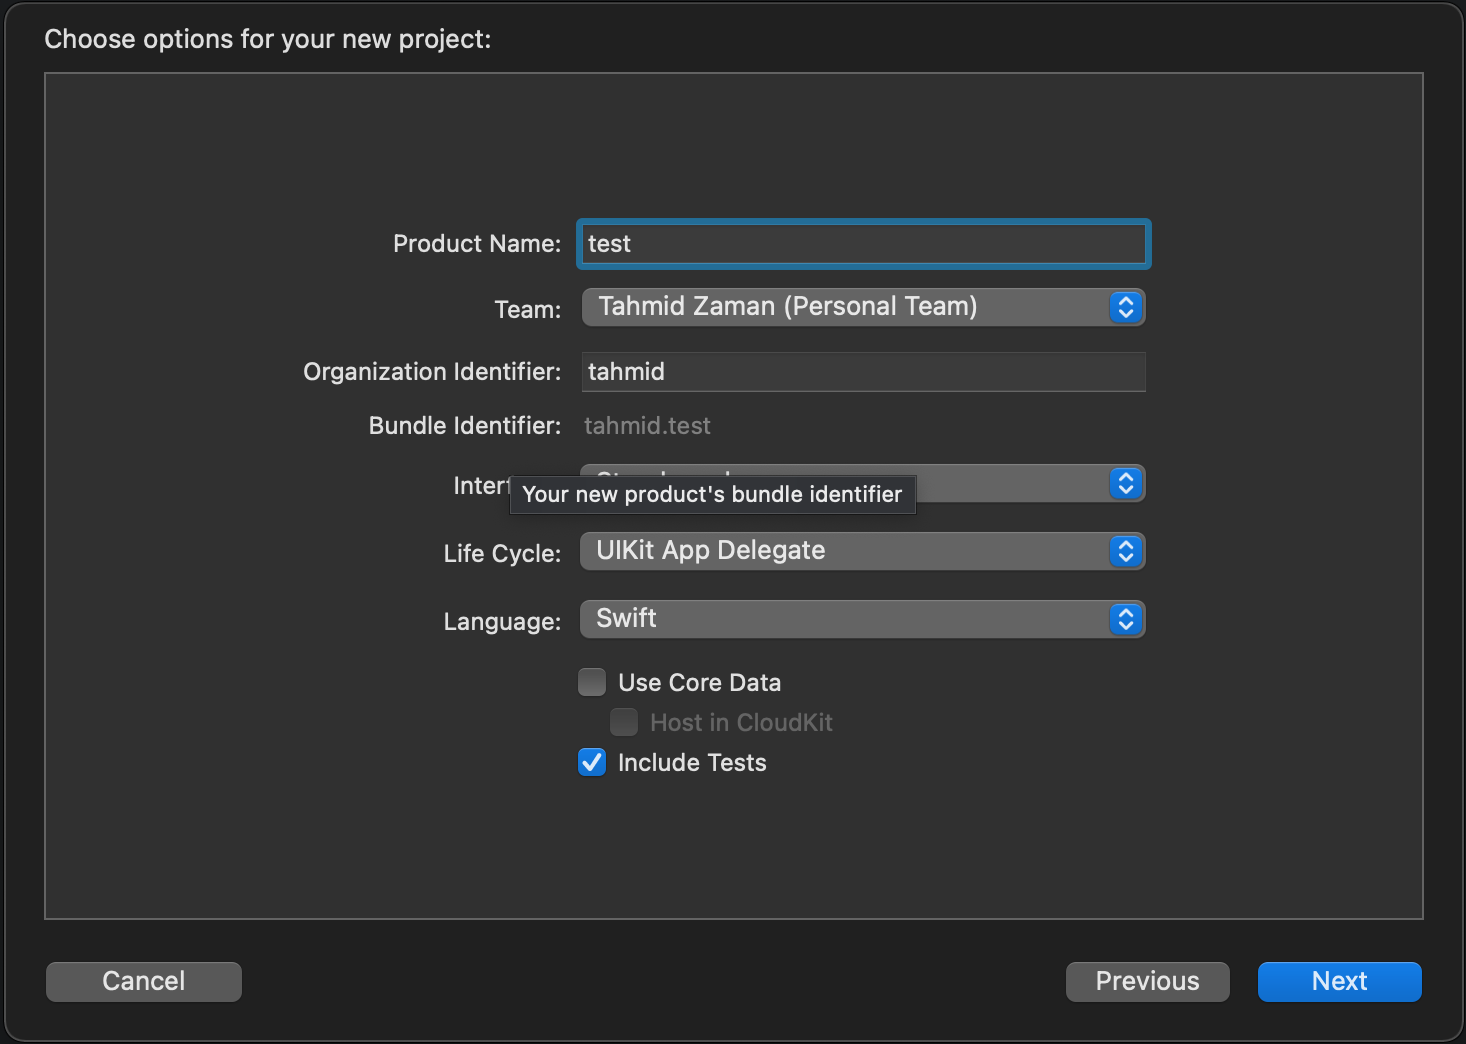Viewport: 1466px width, 1044px height.
Task: Click the Team popup's blue chevron arrows
Action: (x=1126, y=307)
